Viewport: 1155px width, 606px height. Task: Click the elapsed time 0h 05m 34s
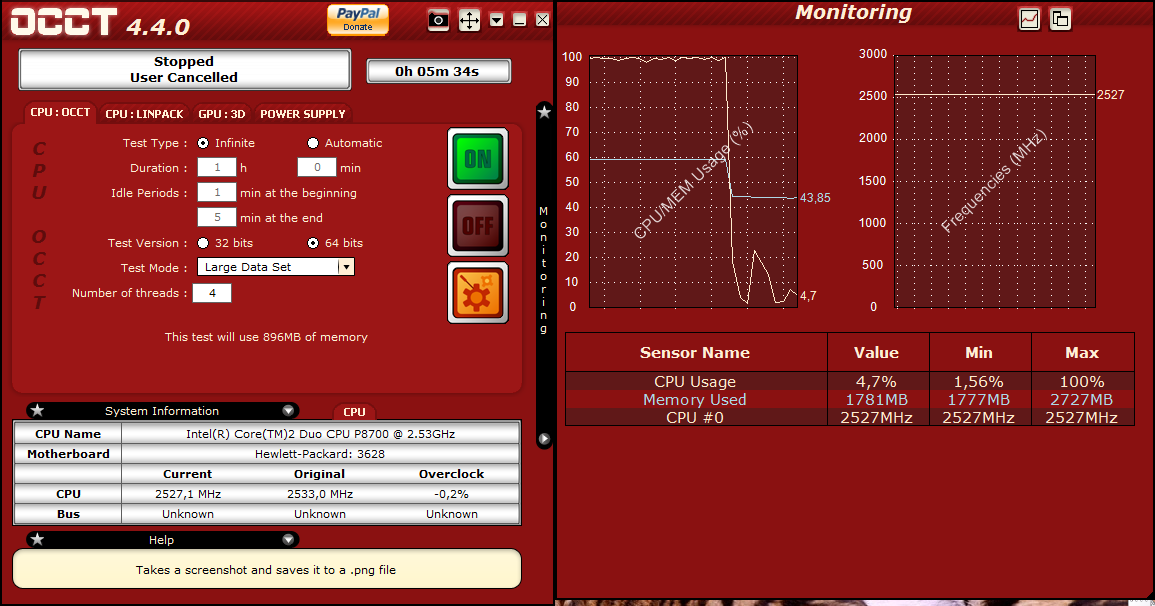coord(438,71)
